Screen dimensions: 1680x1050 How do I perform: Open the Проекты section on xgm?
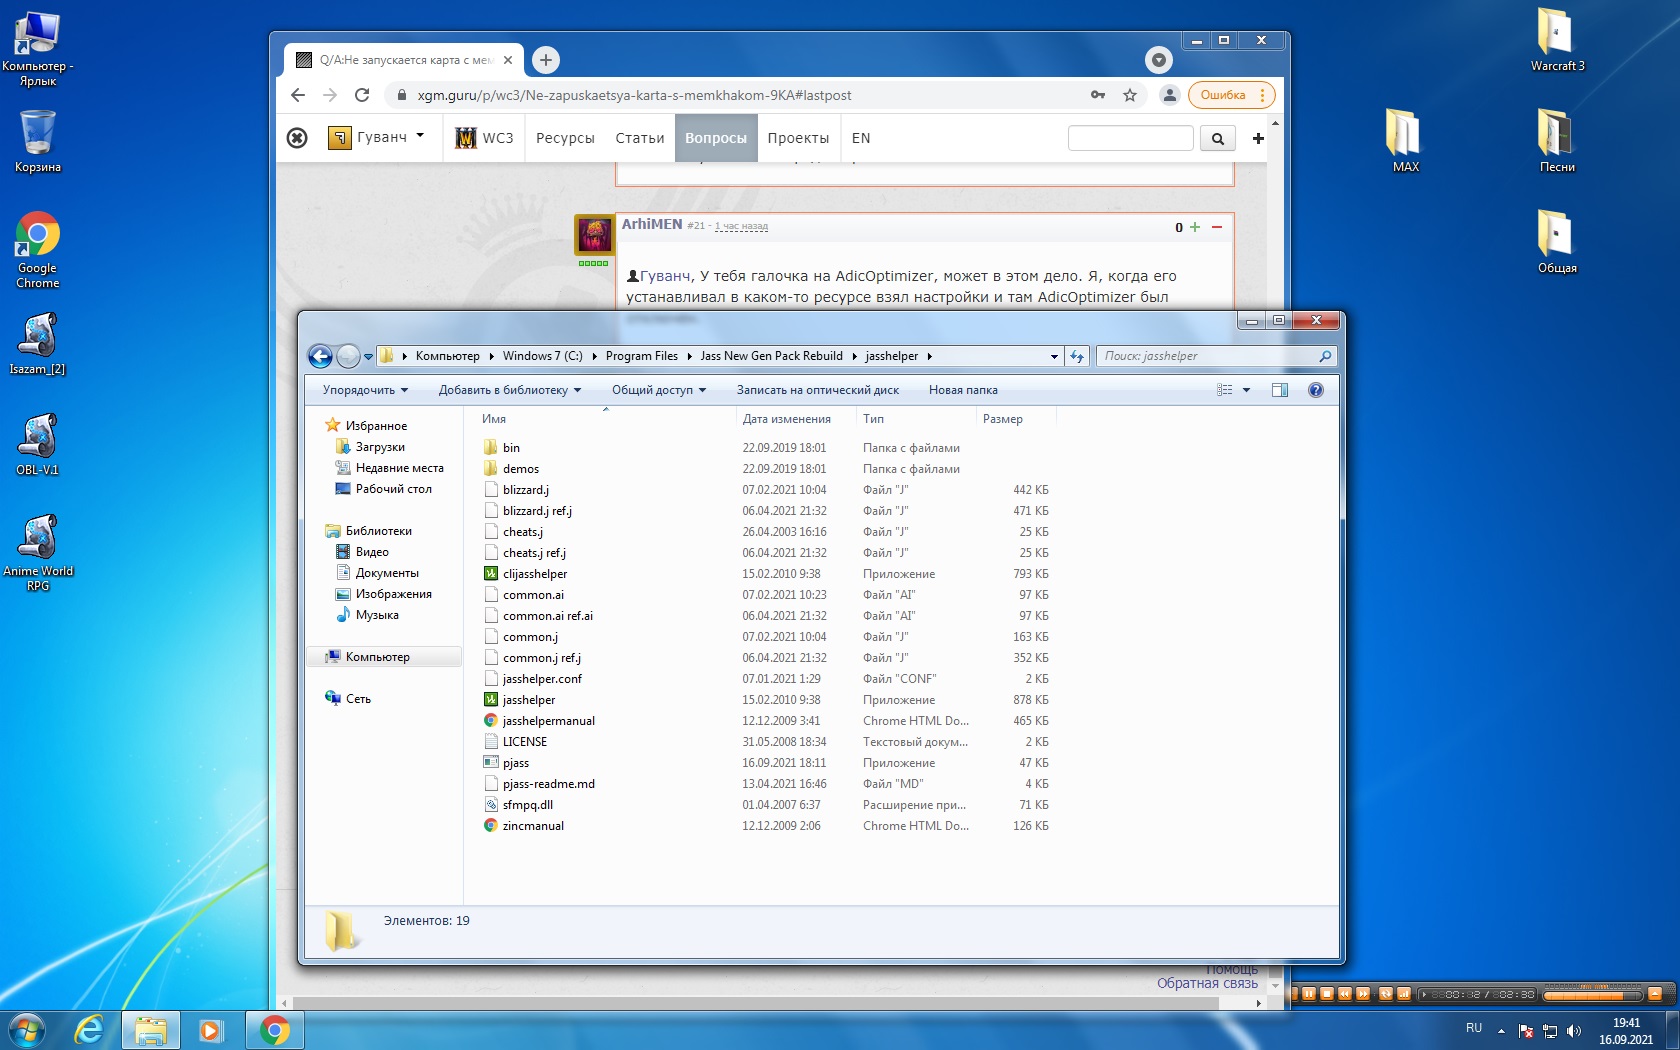pyautogui.click(x=798, y=138)
